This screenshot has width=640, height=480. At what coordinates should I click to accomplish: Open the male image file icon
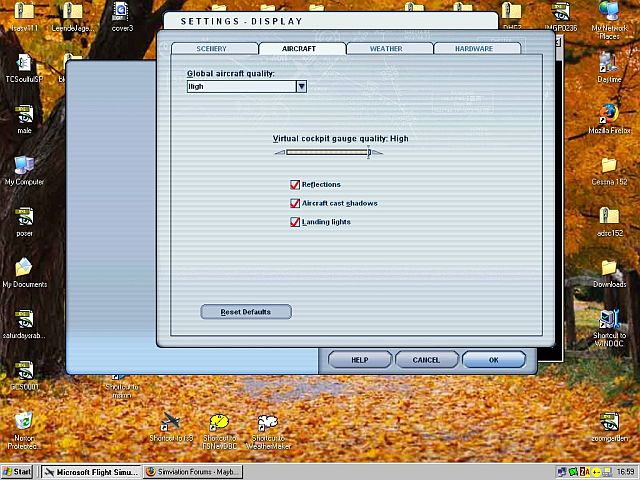click(24, 114)
